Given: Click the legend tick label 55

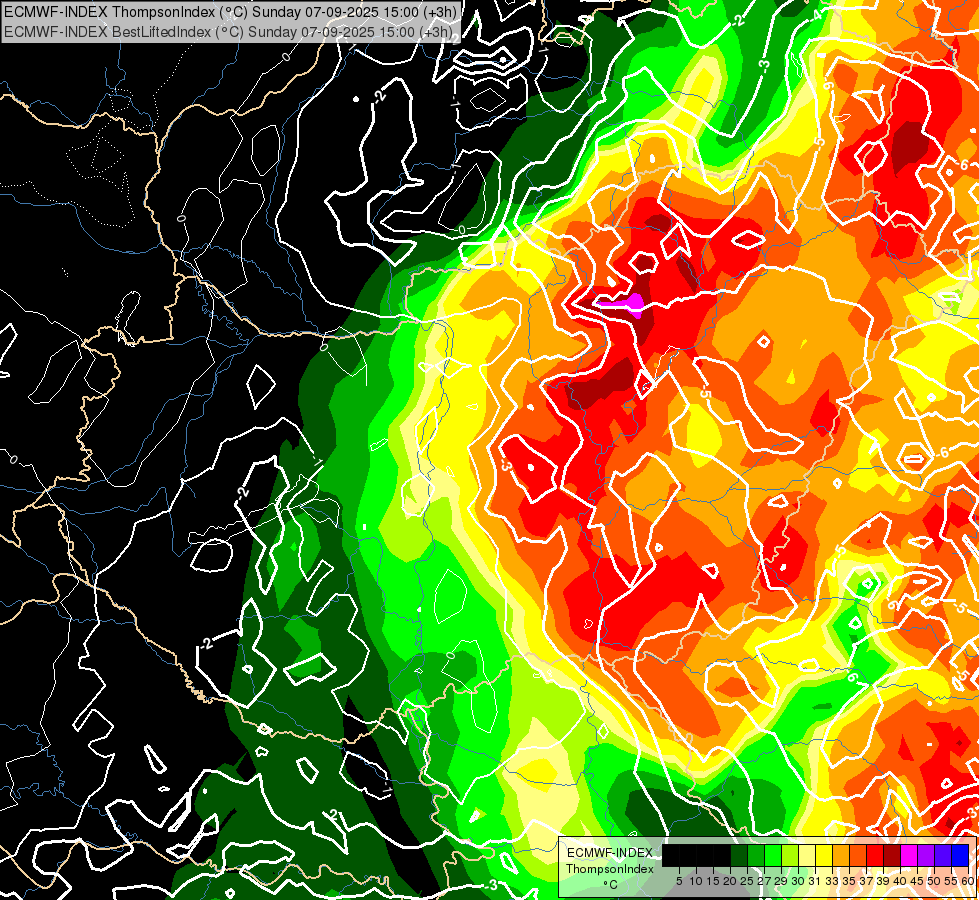Looking at the screenshot, I should pos(952,881).
